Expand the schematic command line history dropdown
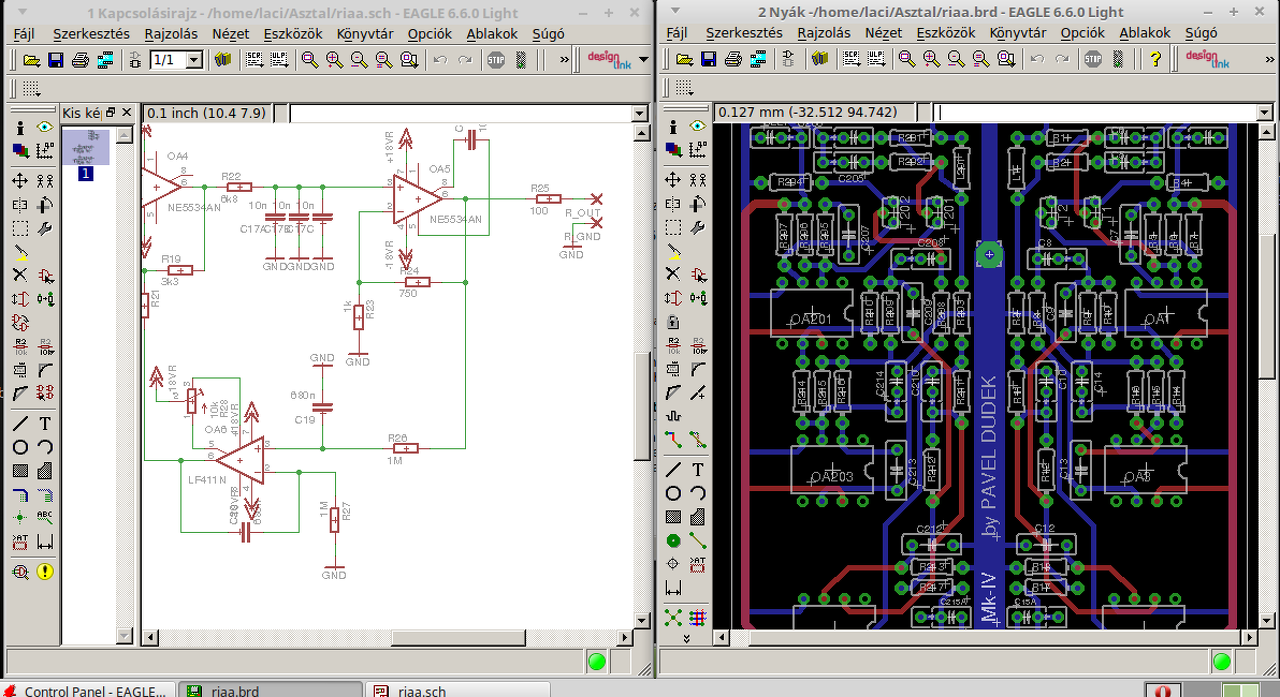Viewport: 1280px width, 697px height. [x=640, y=114]
